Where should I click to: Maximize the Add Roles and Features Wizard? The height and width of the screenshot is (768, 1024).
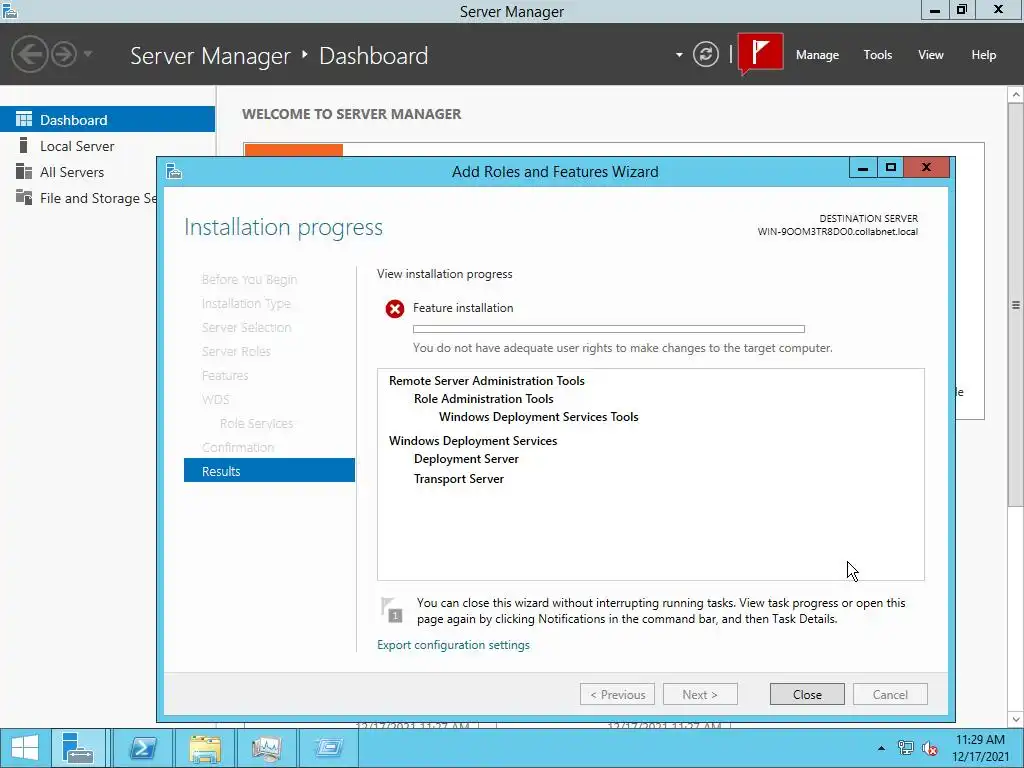[890, 168]
